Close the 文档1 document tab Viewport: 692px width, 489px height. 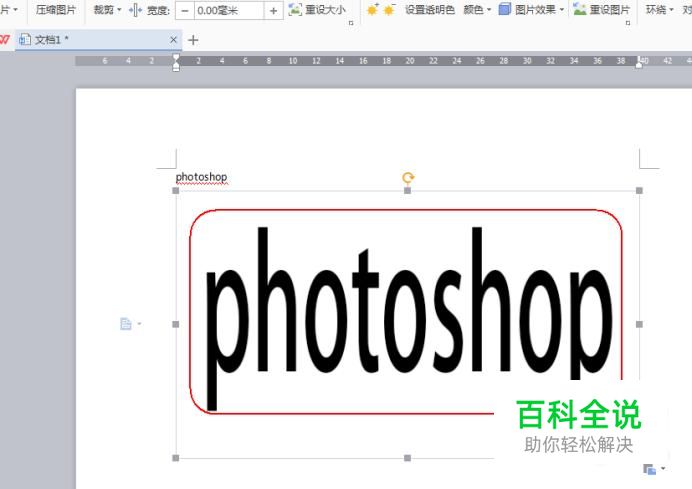tap(173, 40)
